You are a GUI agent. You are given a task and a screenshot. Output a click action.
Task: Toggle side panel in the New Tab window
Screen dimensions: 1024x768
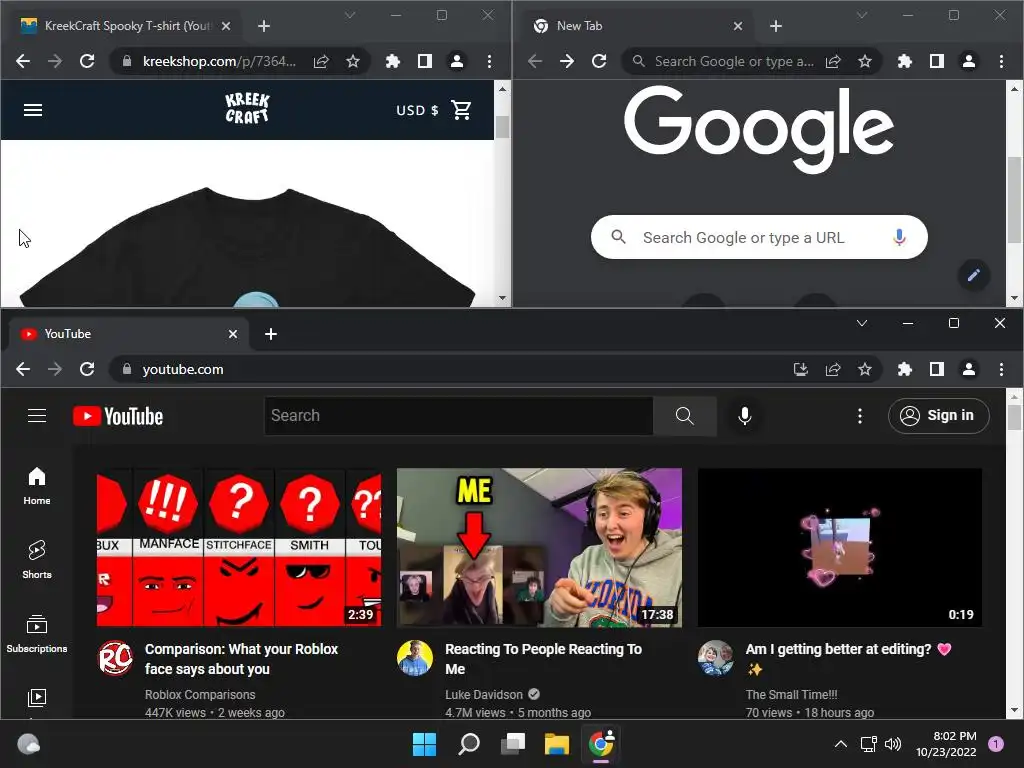tap(936, 61)
